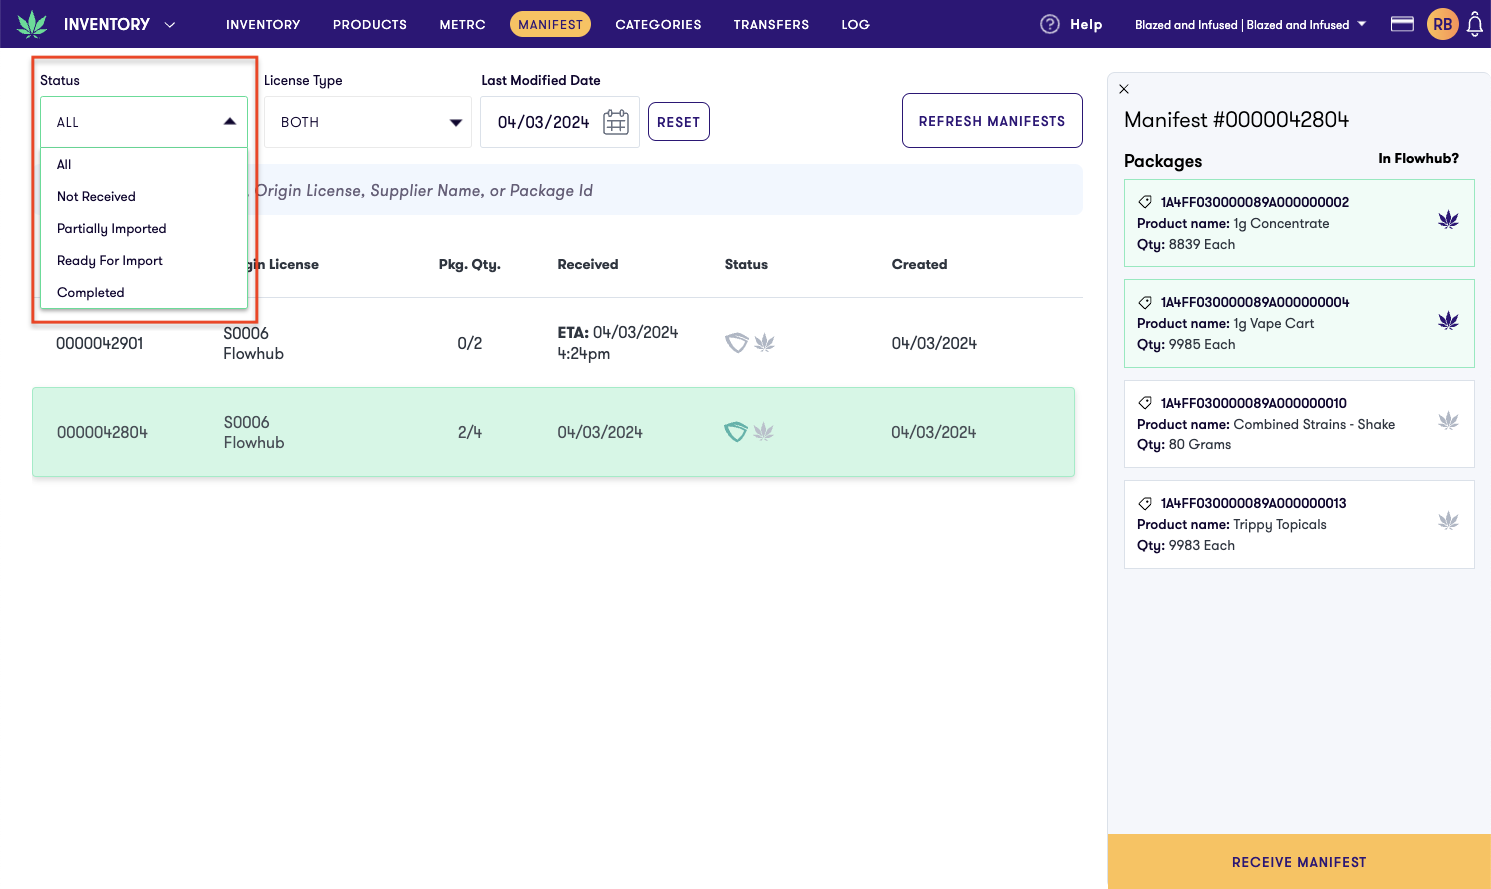Click leaf icon on Trippy Topicals package
The width and height of the screenshot is (1491, 889).
(1448, 521)
